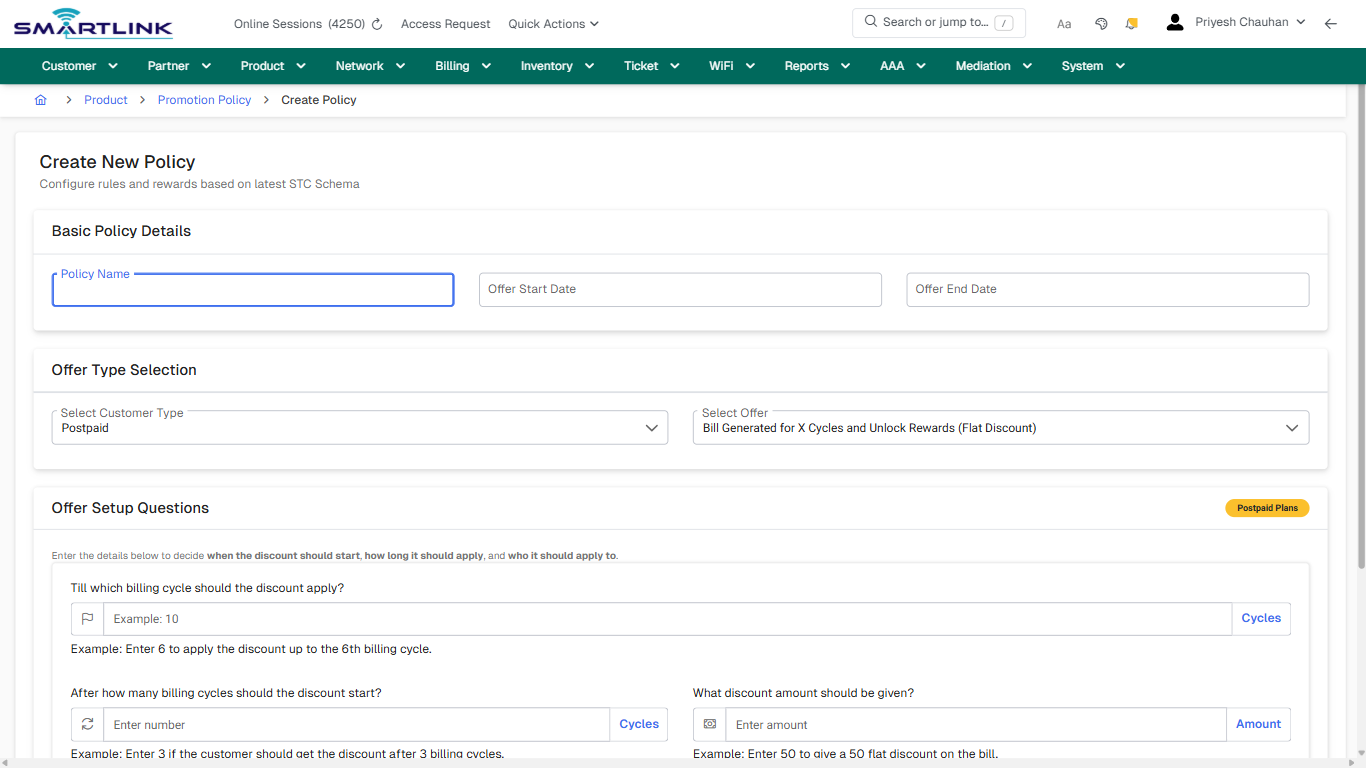The height and width of the screenshot is (768, 1366).
Task: Click the flag icon beside the billing cycle field
Action: pyautogui.click(x=87, y=618)
